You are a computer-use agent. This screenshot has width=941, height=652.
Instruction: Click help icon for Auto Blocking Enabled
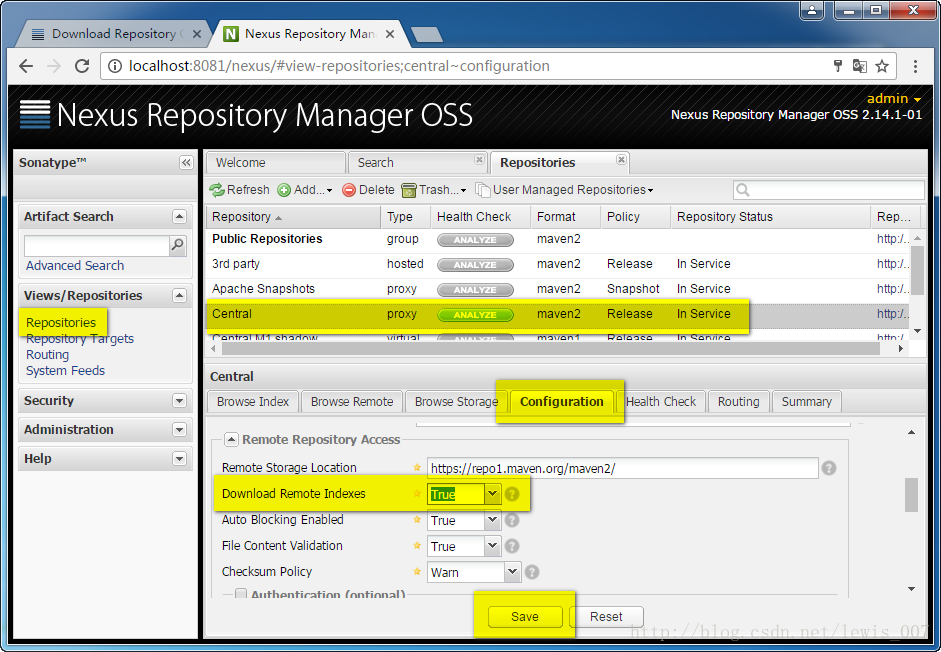click(x=512, y=520)
